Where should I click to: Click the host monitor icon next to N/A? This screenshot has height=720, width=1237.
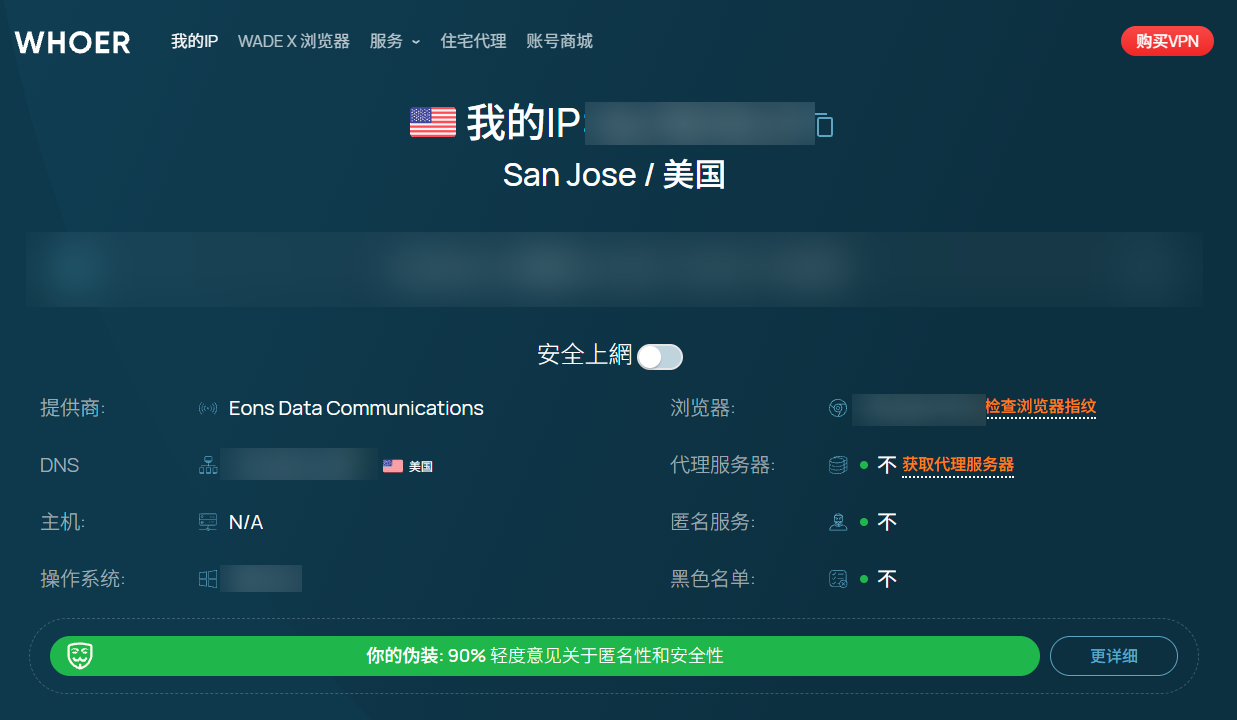[208, 522]
